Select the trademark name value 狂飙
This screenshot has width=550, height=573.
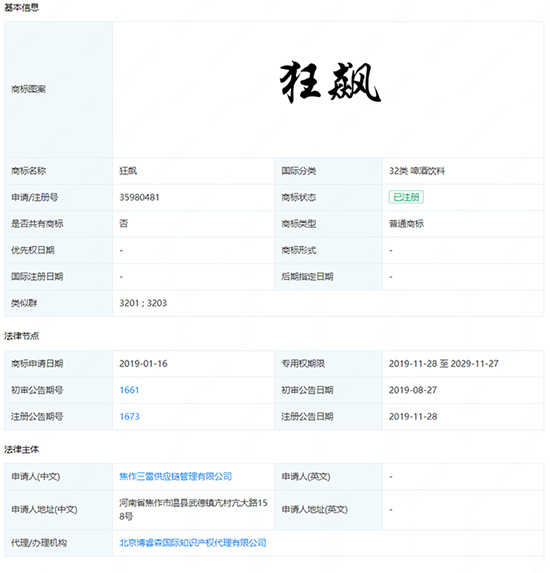(128, 171)
